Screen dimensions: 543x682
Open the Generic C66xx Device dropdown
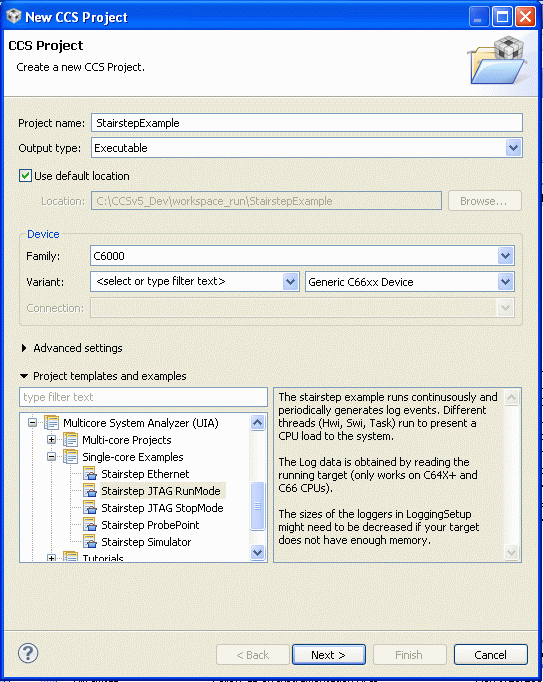tap(505, 282)
